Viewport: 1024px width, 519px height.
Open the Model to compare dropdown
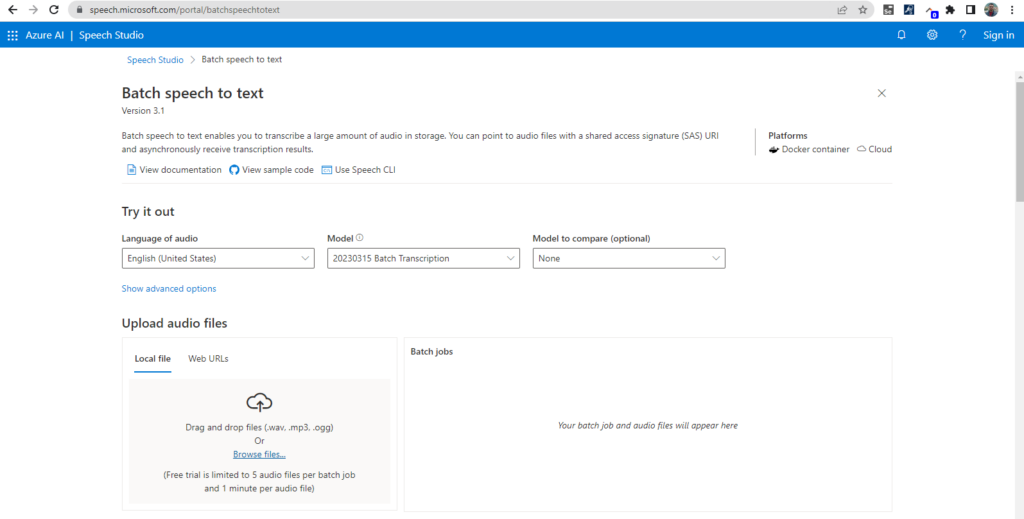coord(629,259)
